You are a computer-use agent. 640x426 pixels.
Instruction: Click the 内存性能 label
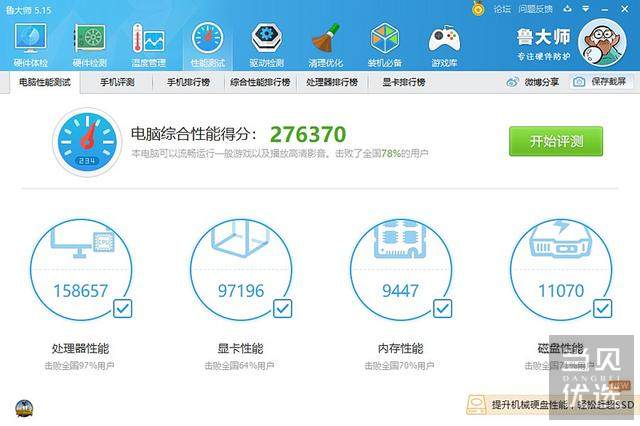(400, 348)
